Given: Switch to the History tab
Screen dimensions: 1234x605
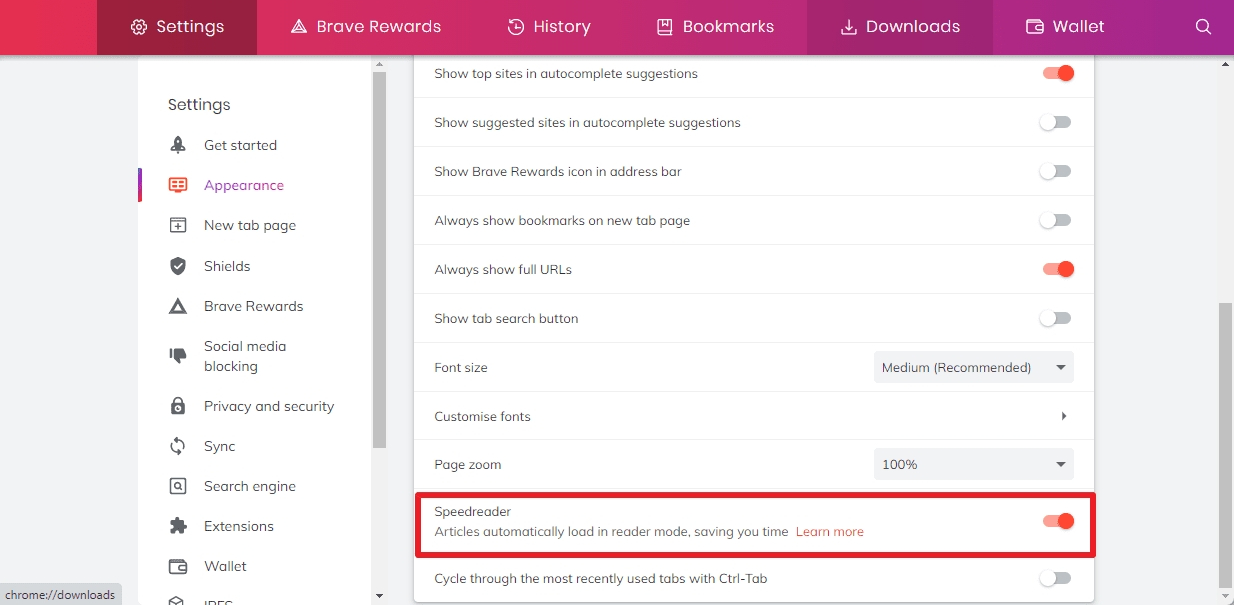Looking at the screenshot, I should point(548,27).
